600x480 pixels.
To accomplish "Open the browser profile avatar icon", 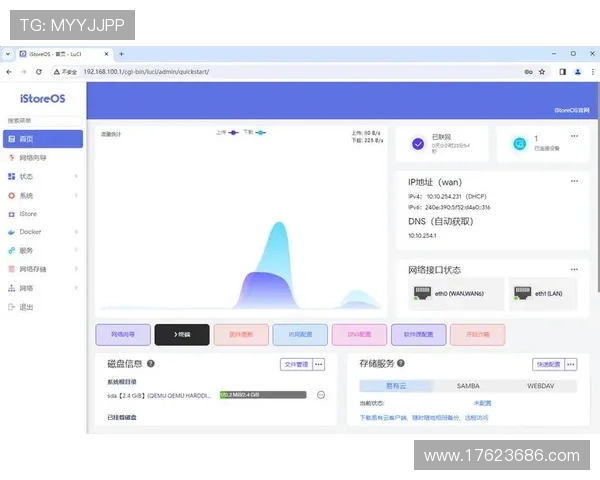I will pyautogui.click(x=578, y=72).
